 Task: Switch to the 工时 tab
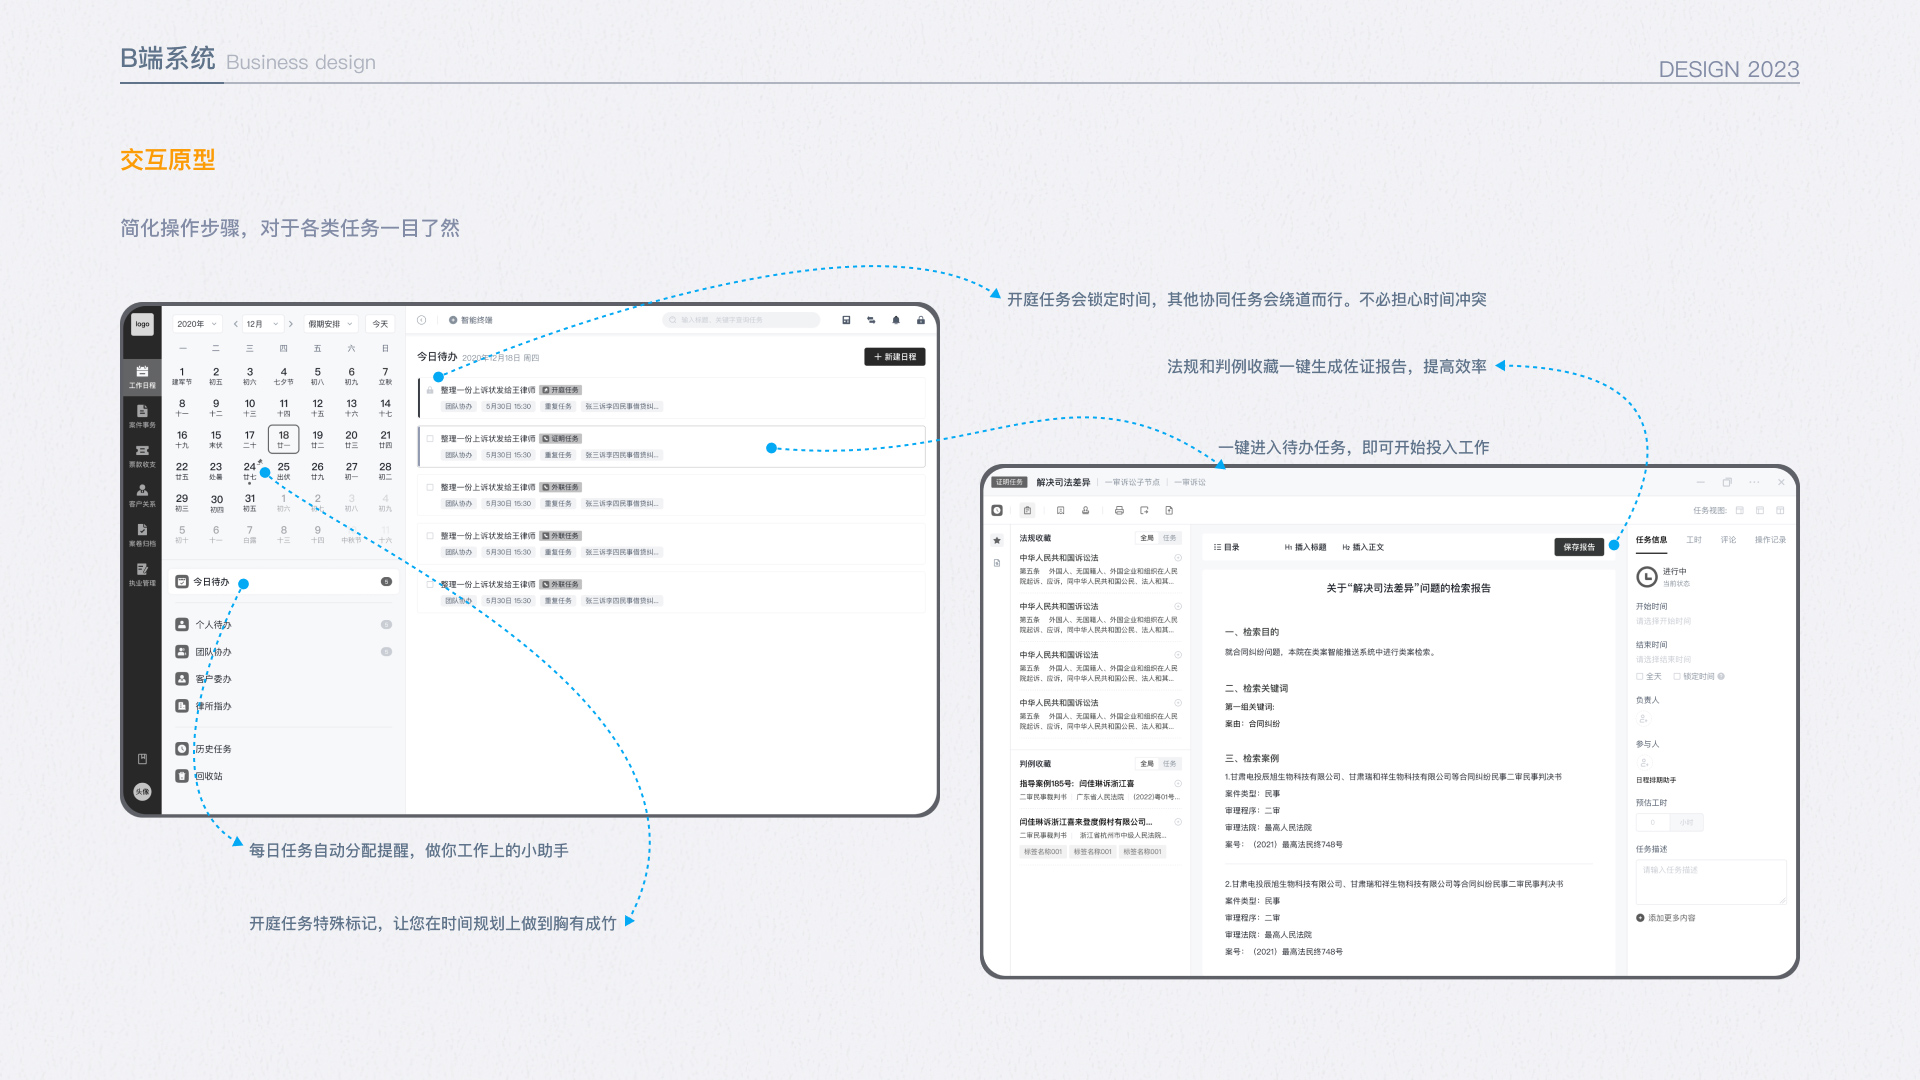[x=1694, y=539]
